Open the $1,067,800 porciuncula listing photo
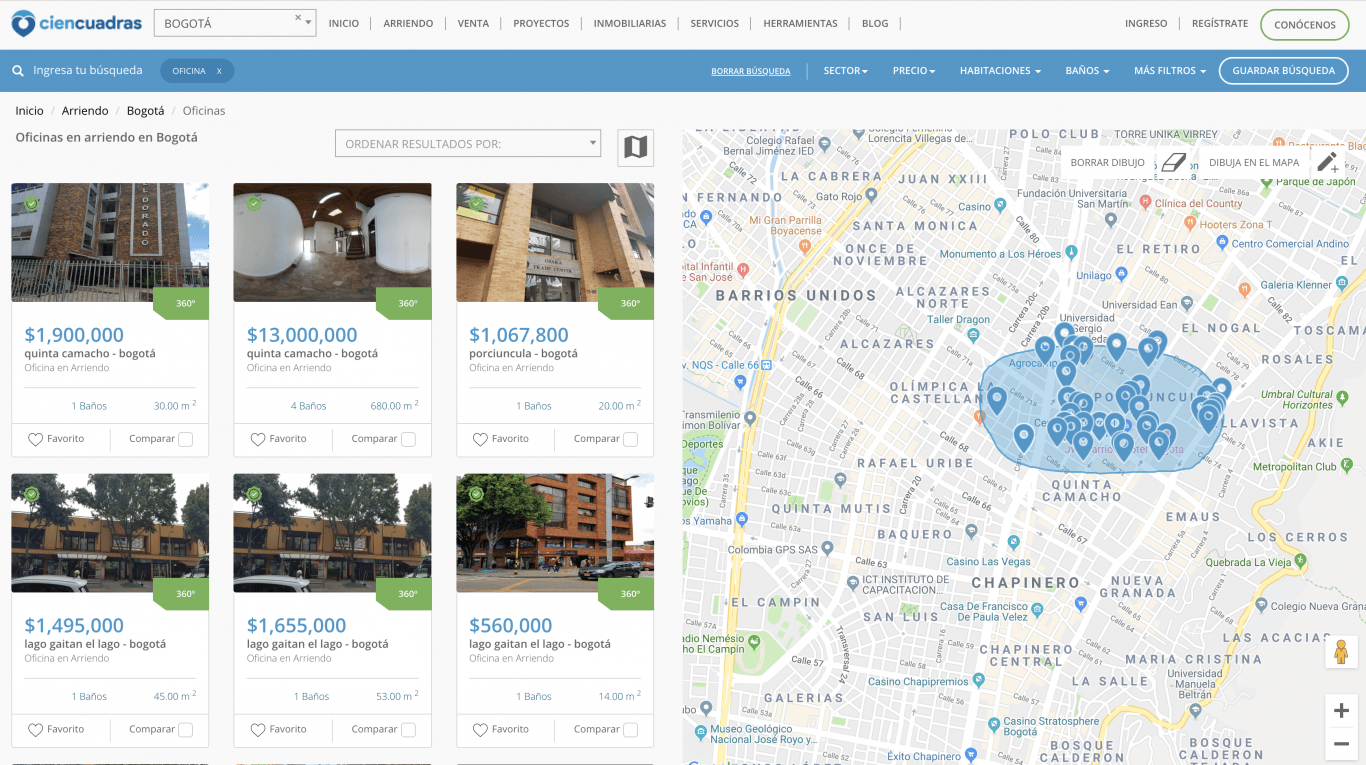Screen dimensions: 1366x765 tap(555, 242)
